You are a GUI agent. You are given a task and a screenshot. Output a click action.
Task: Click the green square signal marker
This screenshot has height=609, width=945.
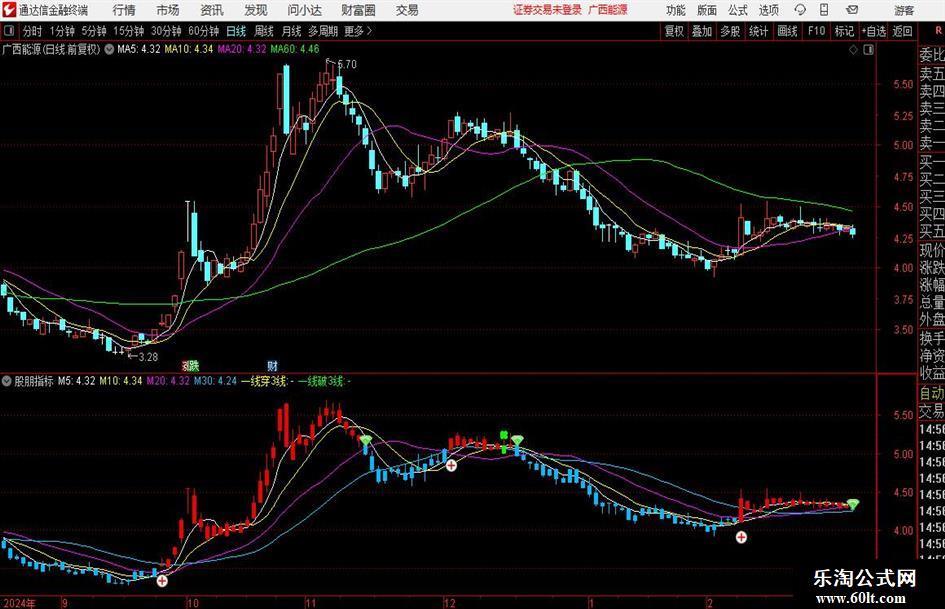click(504, 435)
